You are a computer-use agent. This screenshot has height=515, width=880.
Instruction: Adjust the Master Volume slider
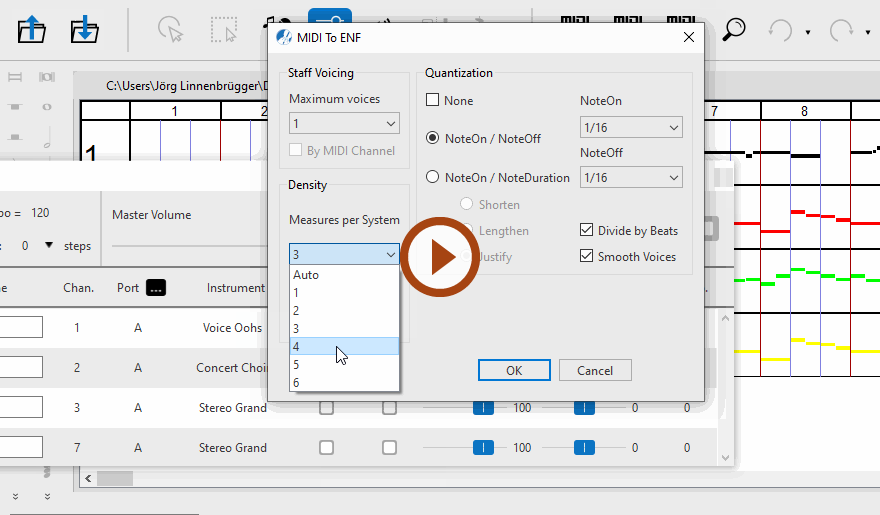189,246
